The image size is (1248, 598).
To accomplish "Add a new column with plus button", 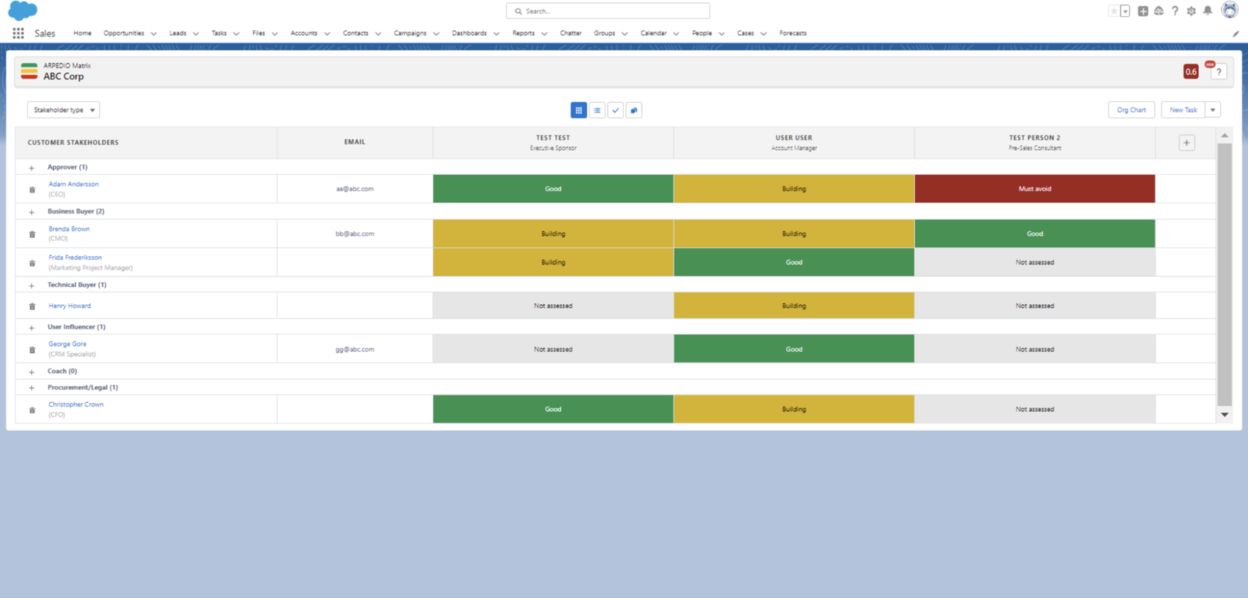I will [1187, 143].
